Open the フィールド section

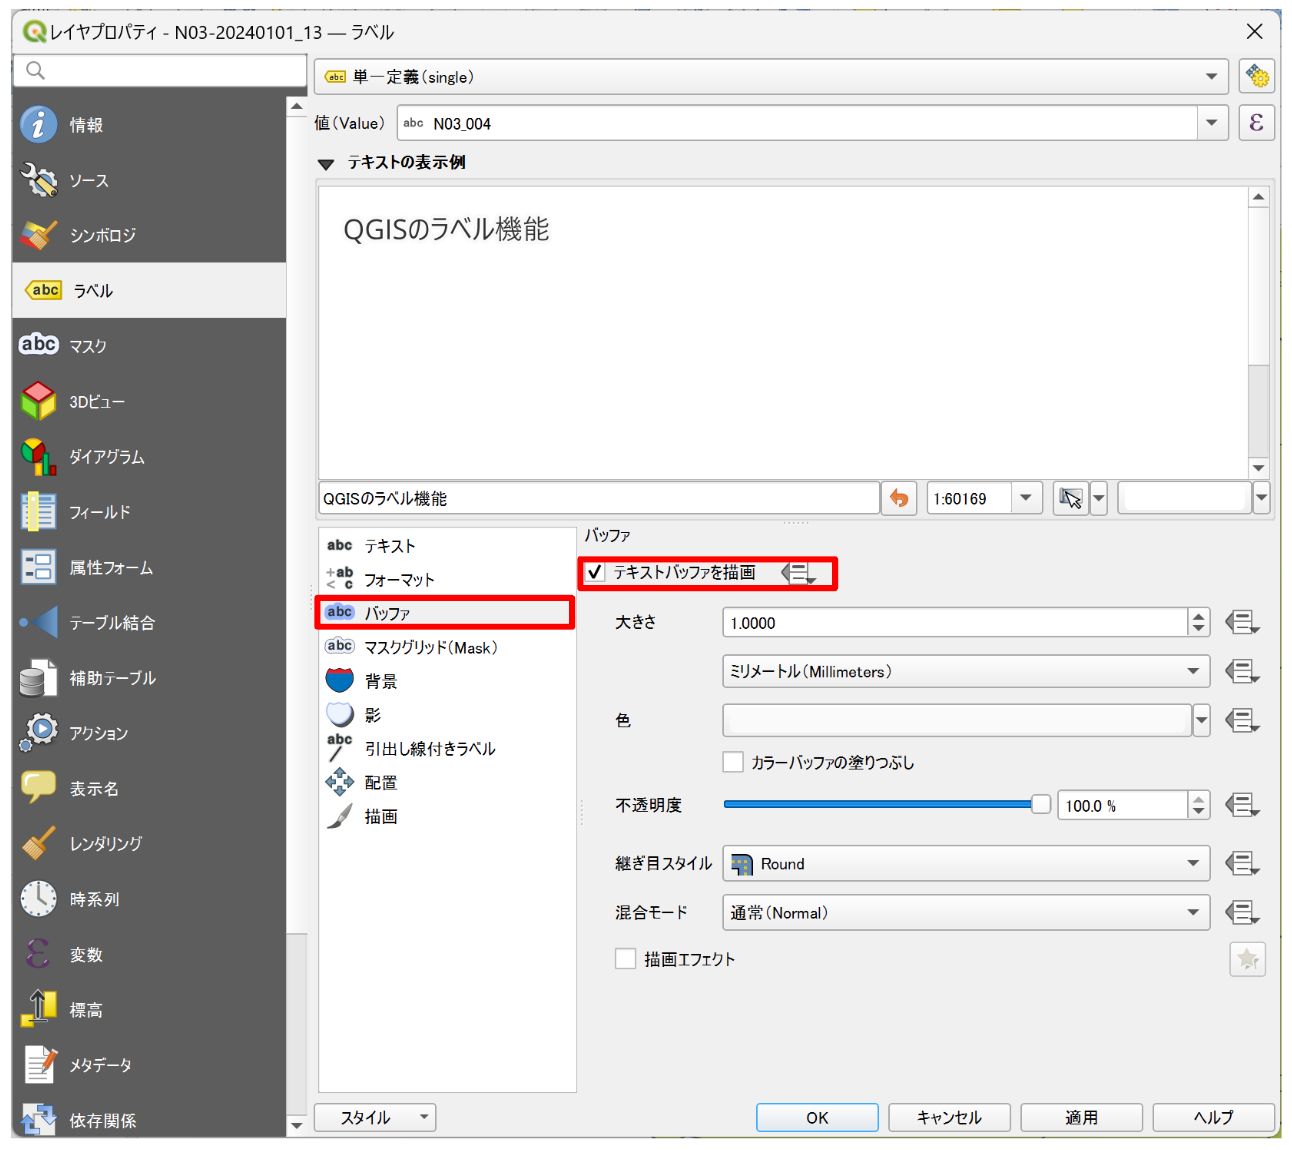click(149, 512)
